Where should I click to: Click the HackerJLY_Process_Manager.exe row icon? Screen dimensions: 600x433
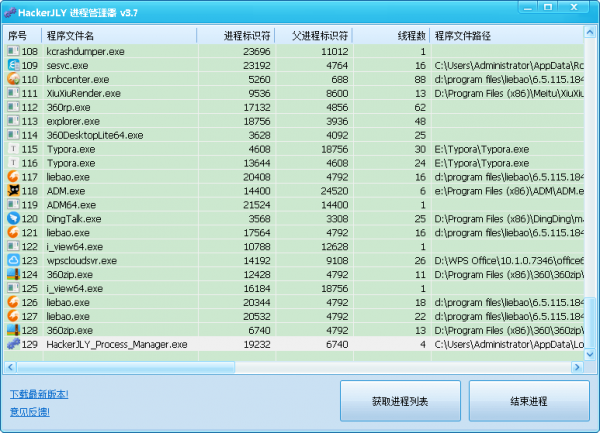13,344
